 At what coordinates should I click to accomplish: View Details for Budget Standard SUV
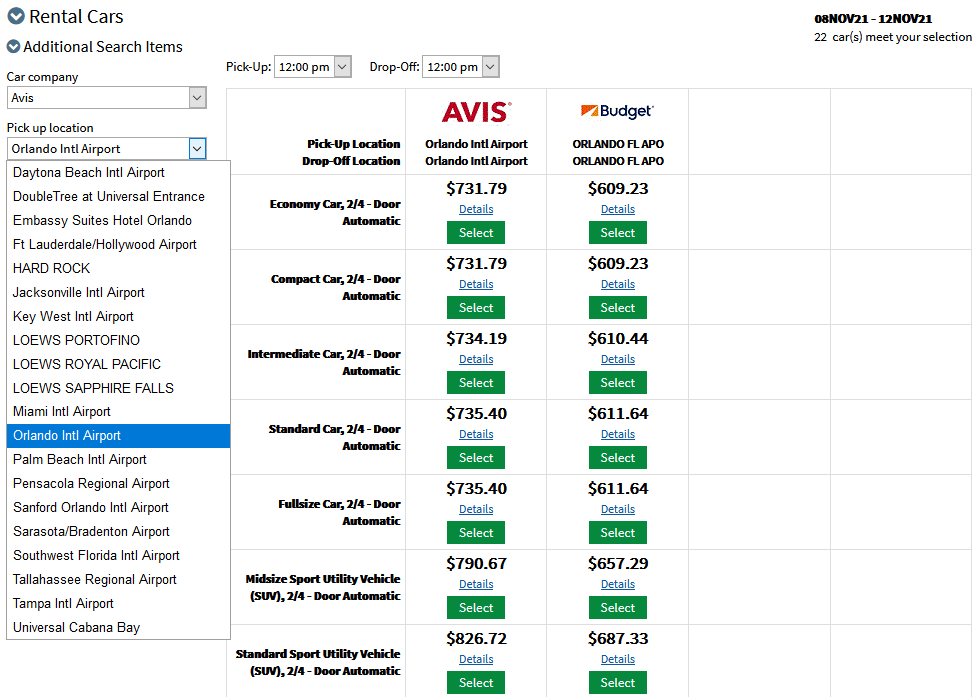617,660
